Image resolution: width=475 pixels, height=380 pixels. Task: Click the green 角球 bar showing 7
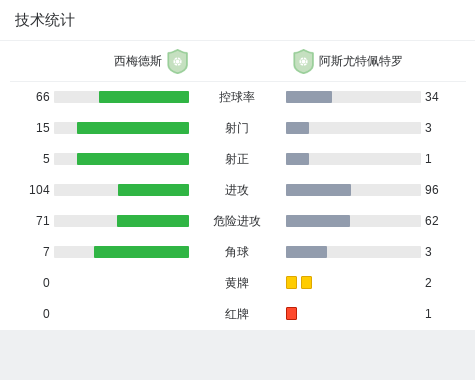pyautogui.click(x=141, y=252)
